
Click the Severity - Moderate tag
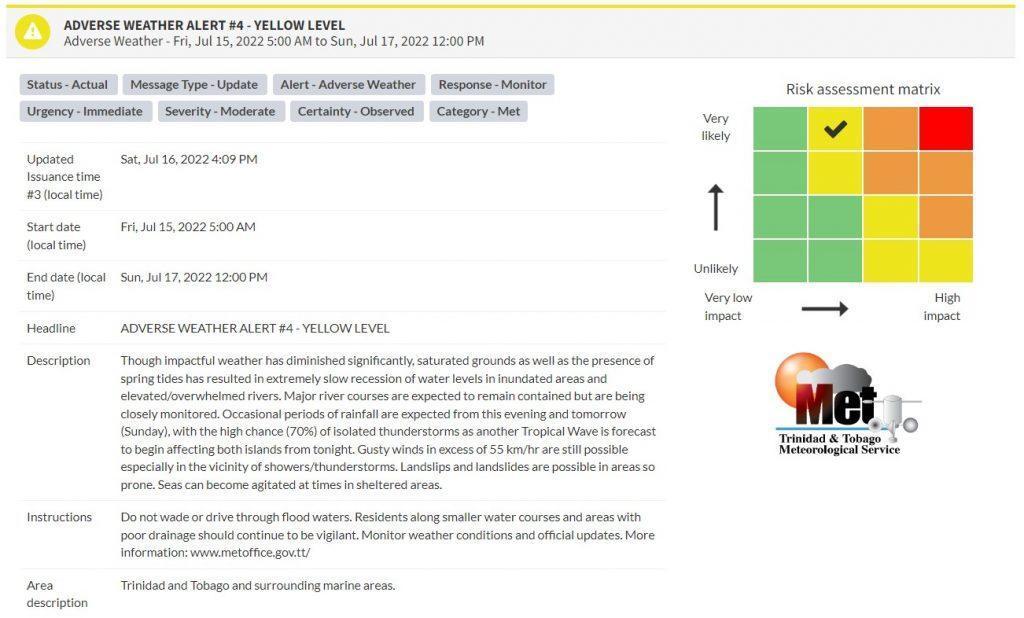[220, 111]
